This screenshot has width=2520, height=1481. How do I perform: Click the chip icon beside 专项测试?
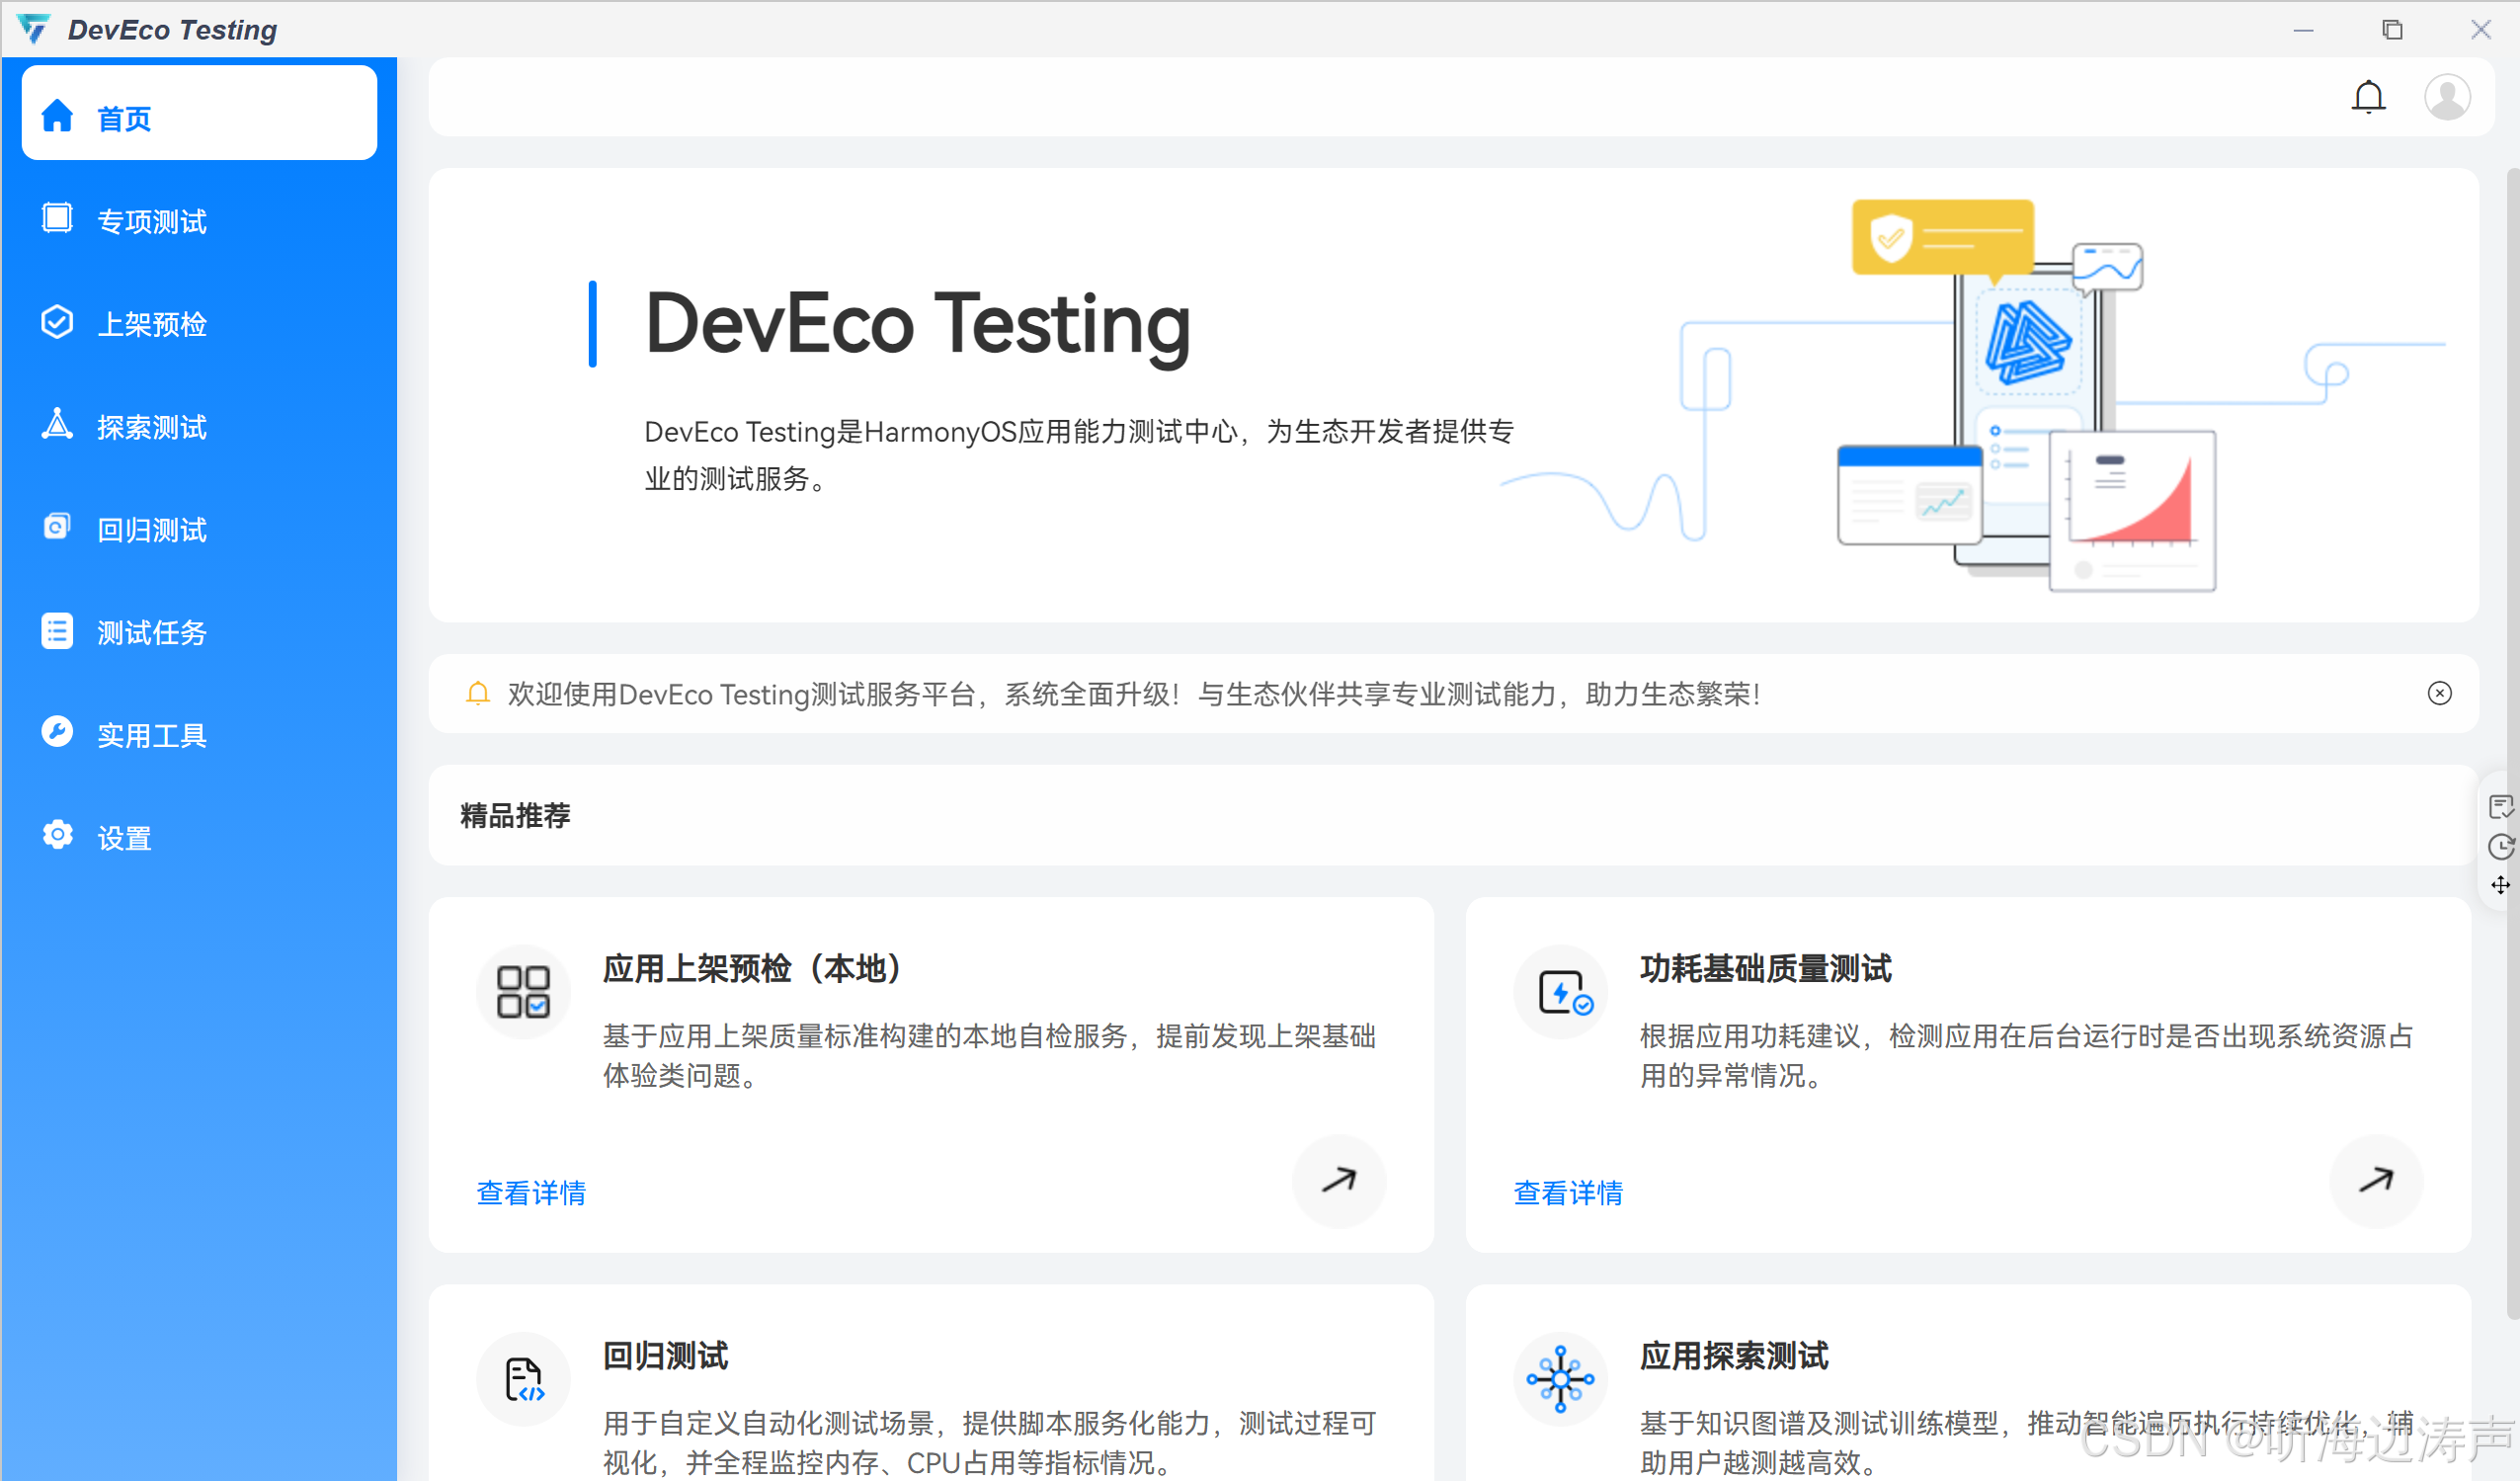tap(57, 218)
